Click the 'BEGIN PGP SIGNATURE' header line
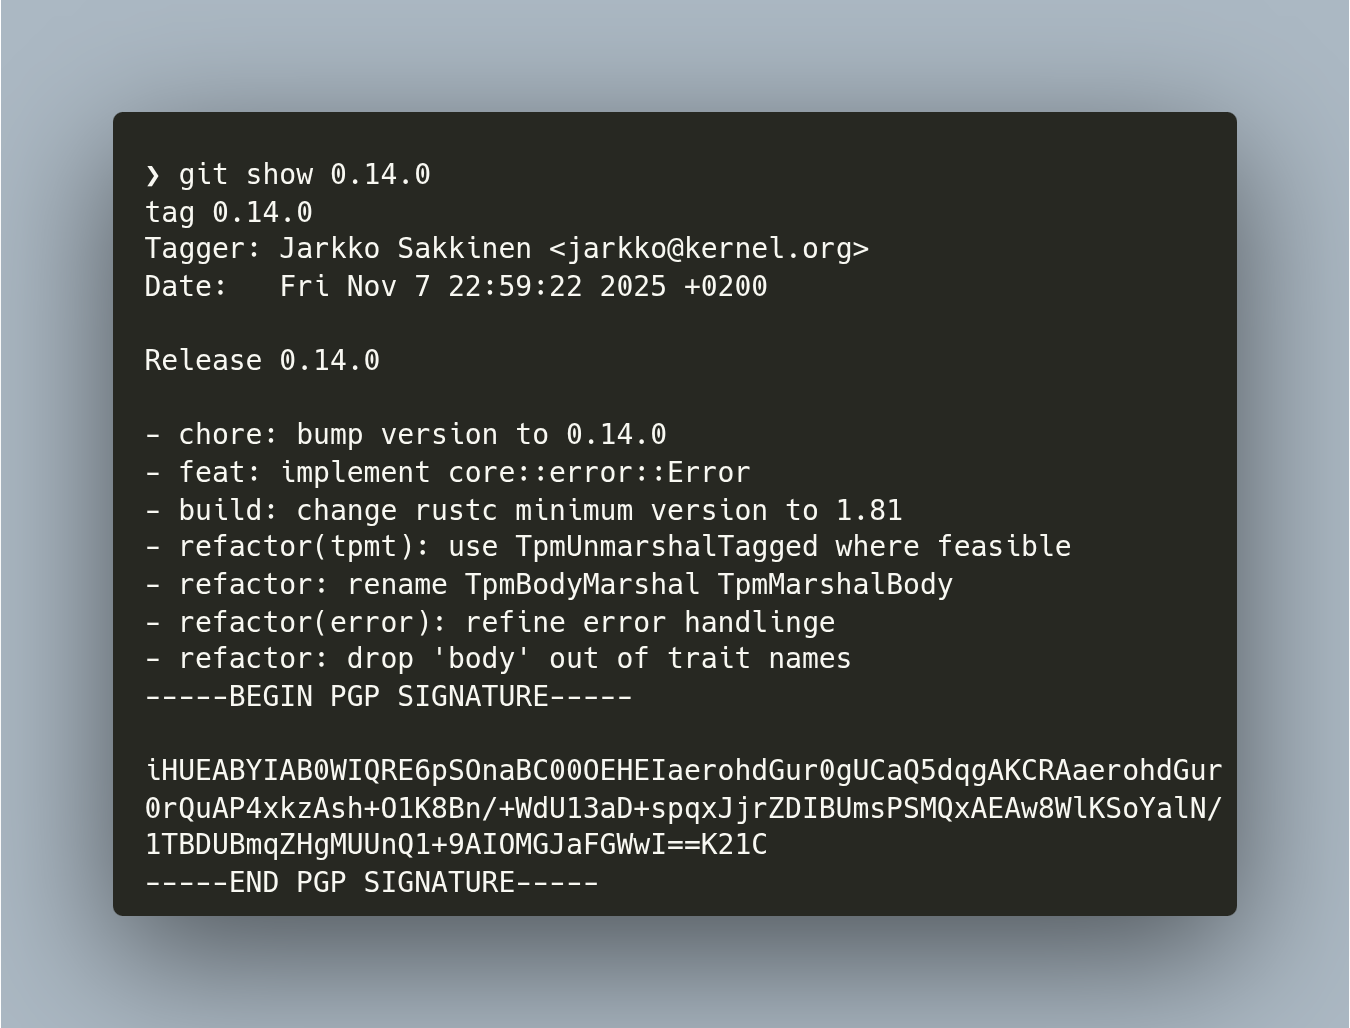Viewport: 1350px width, 1028px height. [388, 697]
